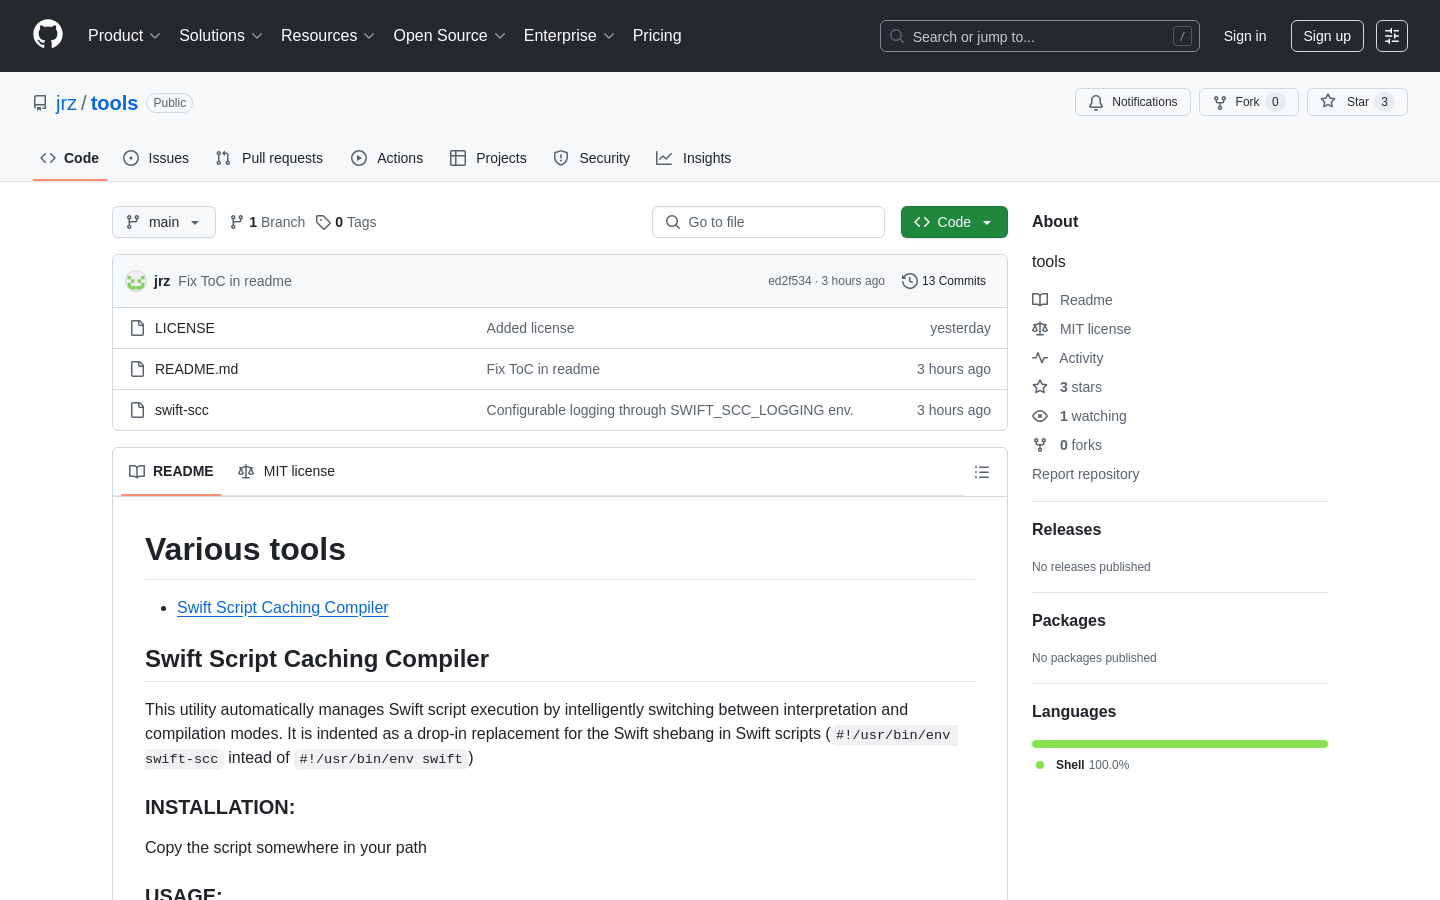Focus the Search or jump to field
Viewport: 1440px width, 900px height.
1040,36
